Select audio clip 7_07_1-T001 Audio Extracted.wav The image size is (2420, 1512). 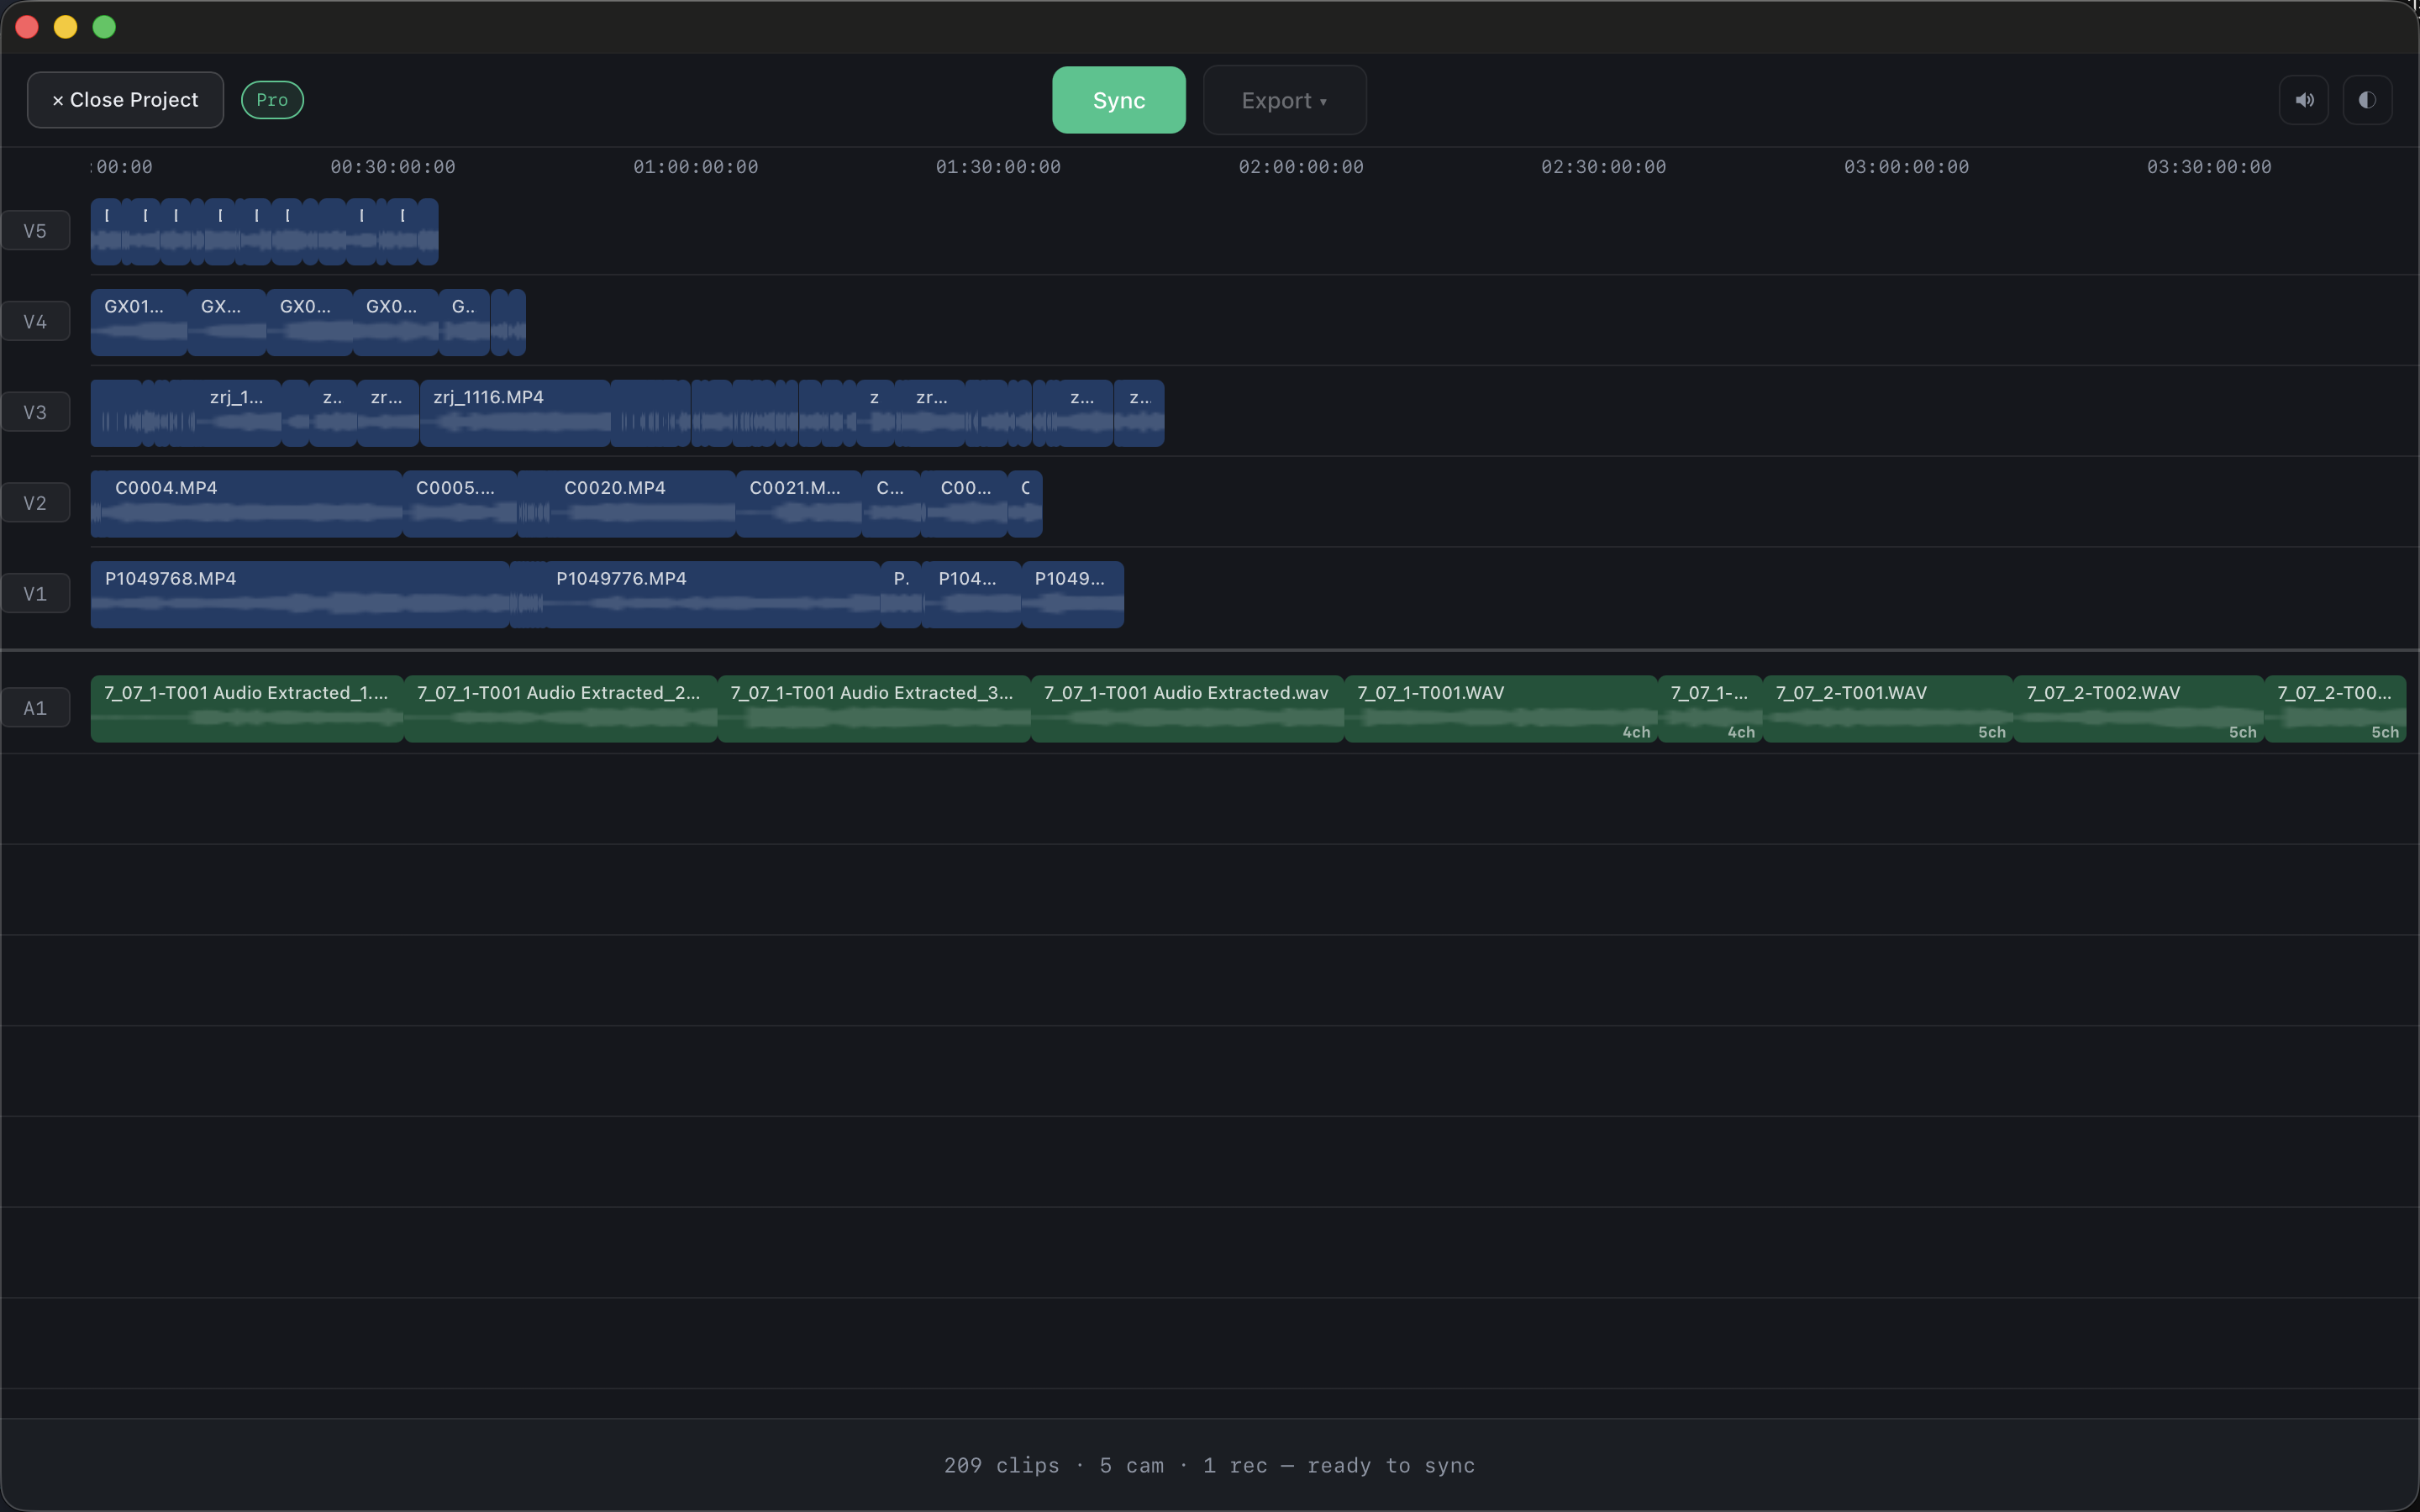[x=1188, y=709]
